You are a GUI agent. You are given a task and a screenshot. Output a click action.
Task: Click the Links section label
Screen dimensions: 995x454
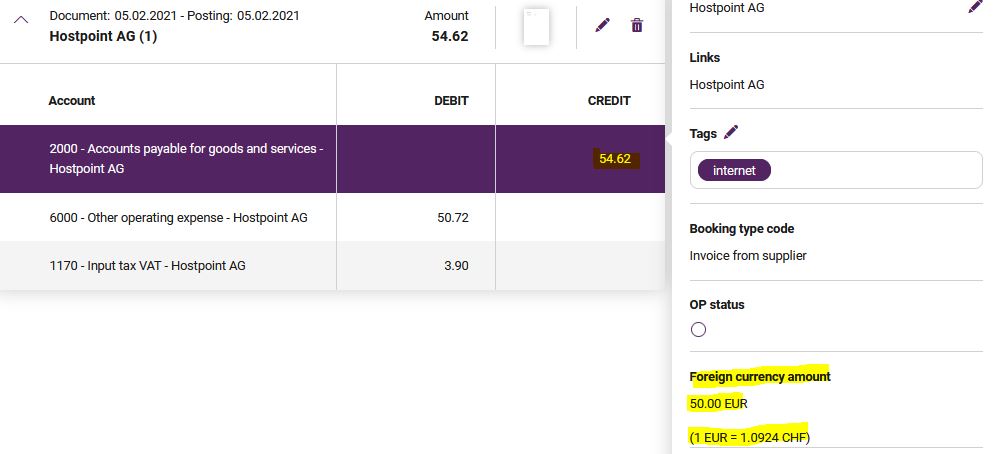(705, 57)
